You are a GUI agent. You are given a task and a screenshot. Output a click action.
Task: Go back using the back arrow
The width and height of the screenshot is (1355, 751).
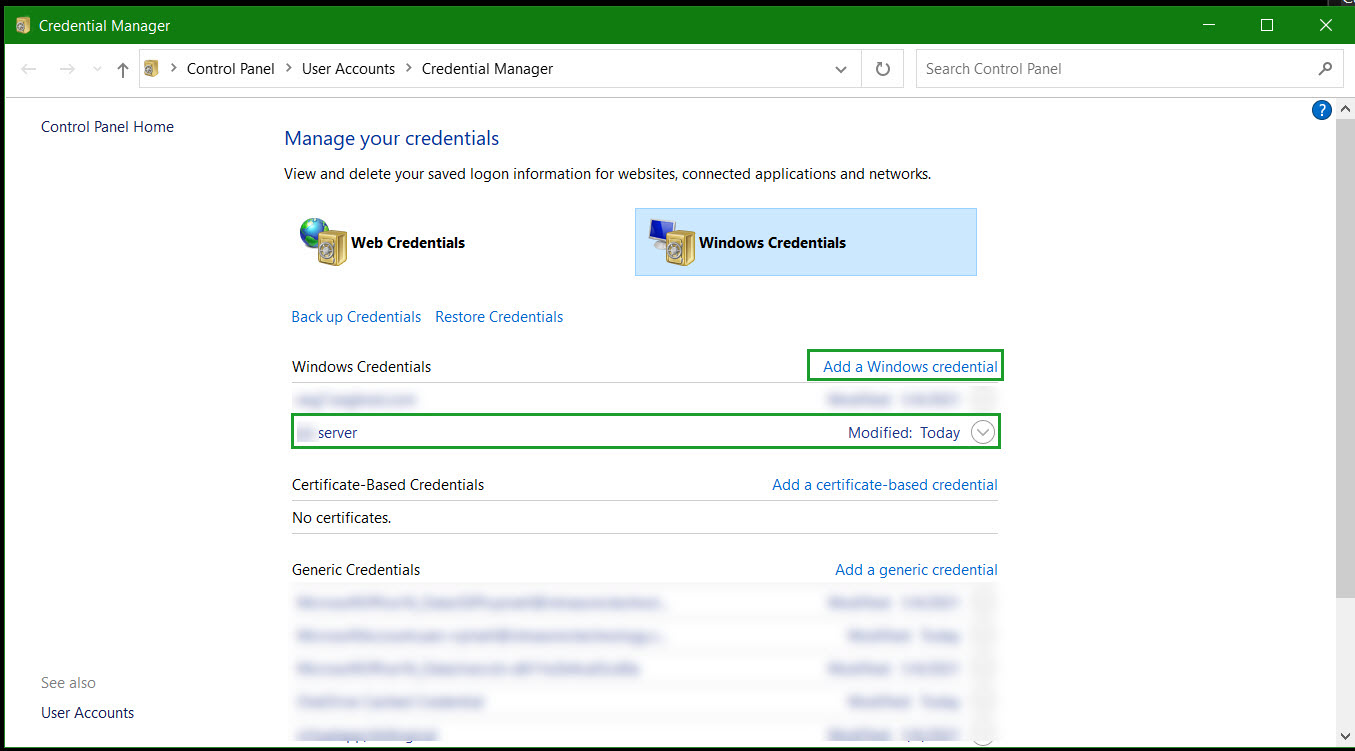pos(29,69)
